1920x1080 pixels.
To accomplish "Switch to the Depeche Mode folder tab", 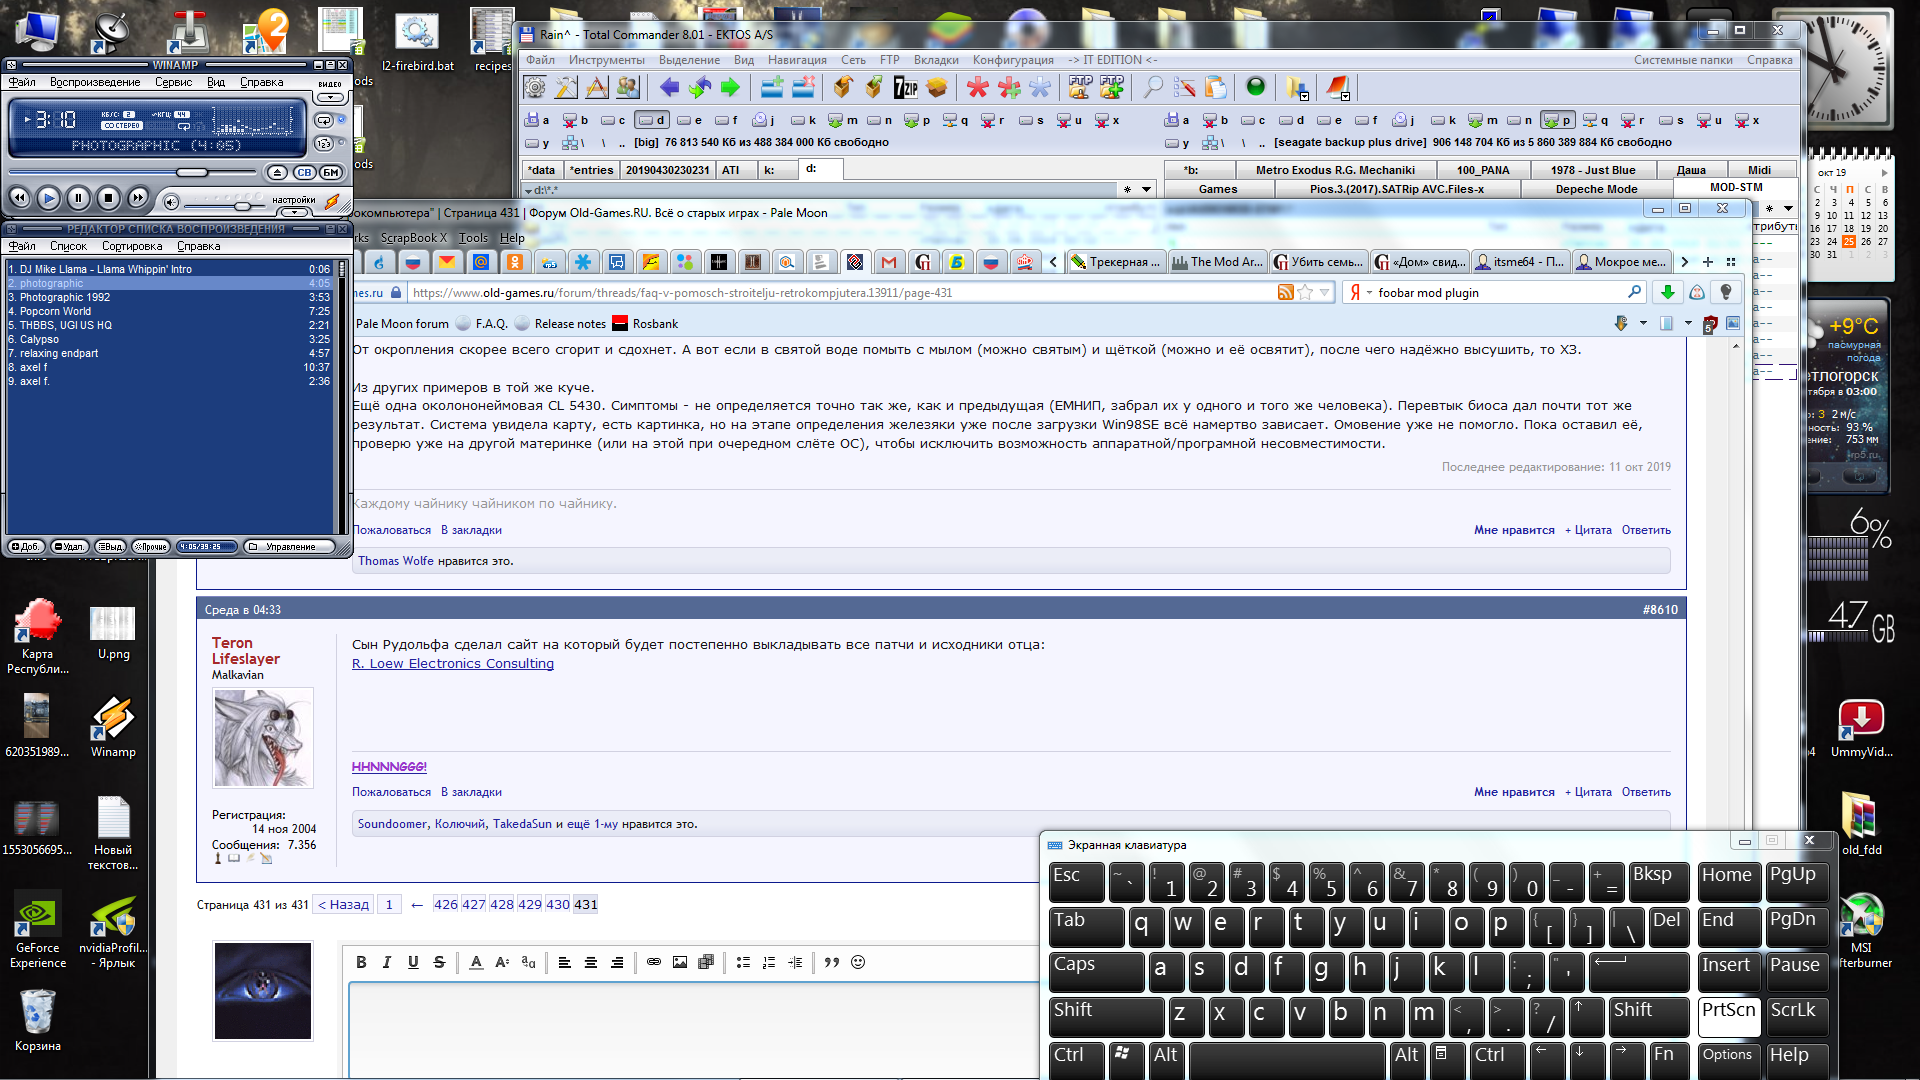I will coord(1596,189).
